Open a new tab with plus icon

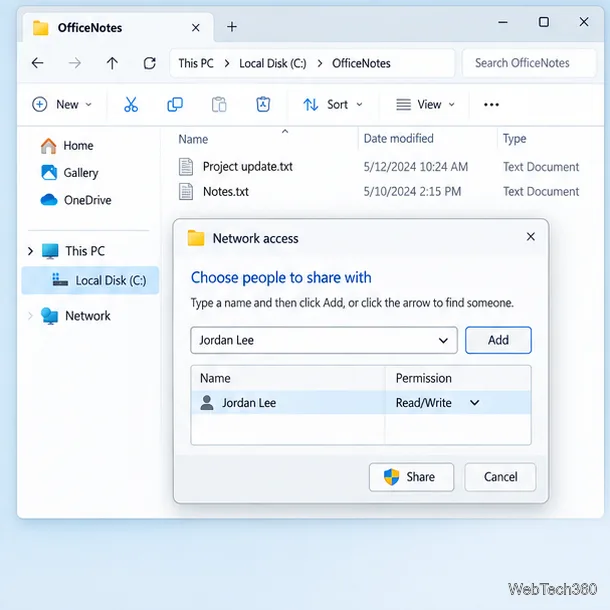[232, 27]
